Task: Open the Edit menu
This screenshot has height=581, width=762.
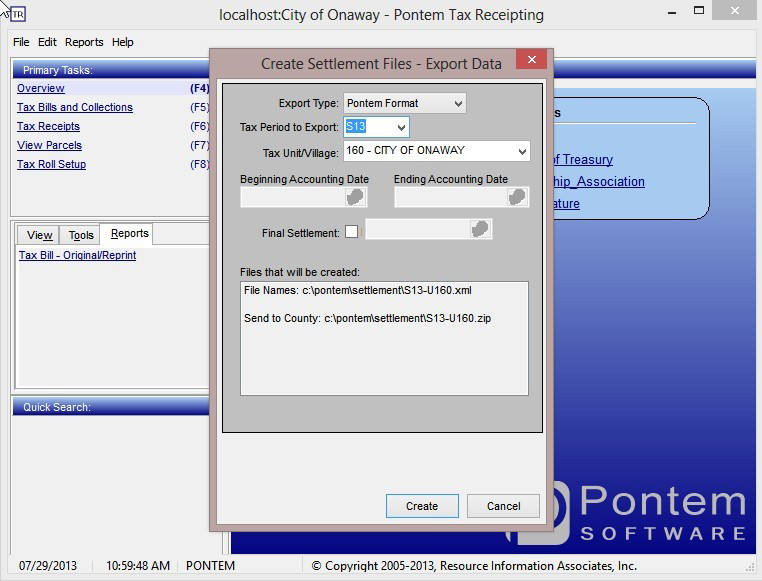Action: (47, 42)
